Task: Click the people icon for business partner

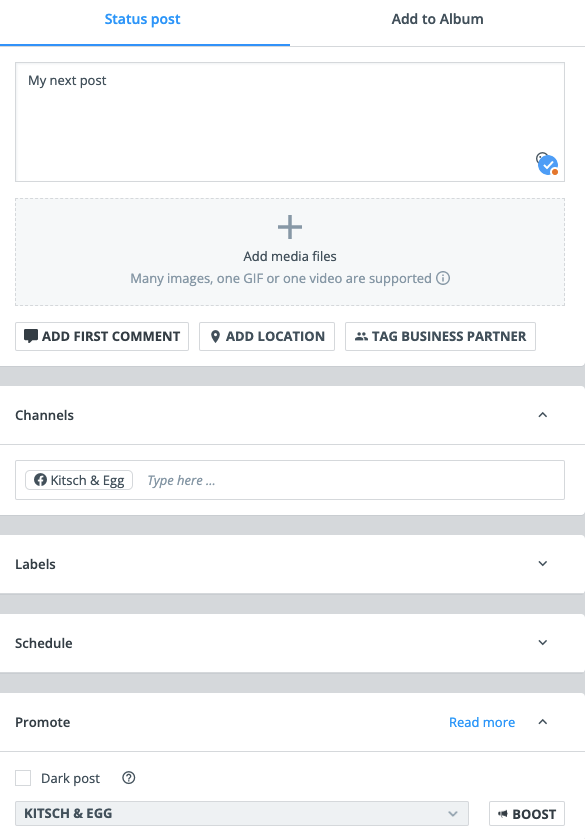Action: [361, 336]
